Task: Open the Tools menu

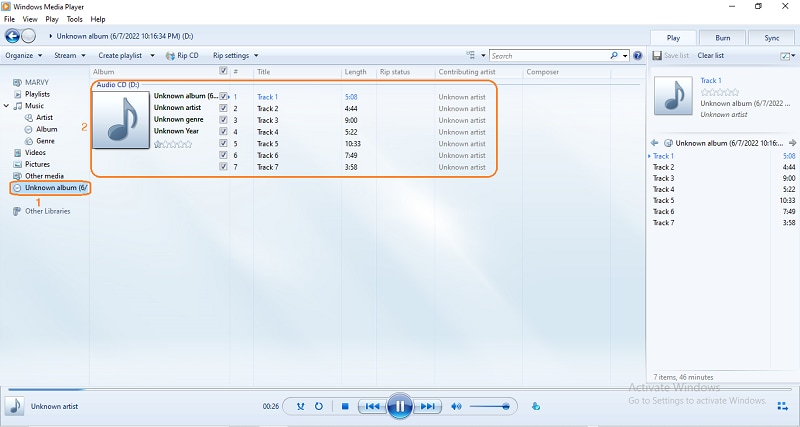Action: coord(74,19)
